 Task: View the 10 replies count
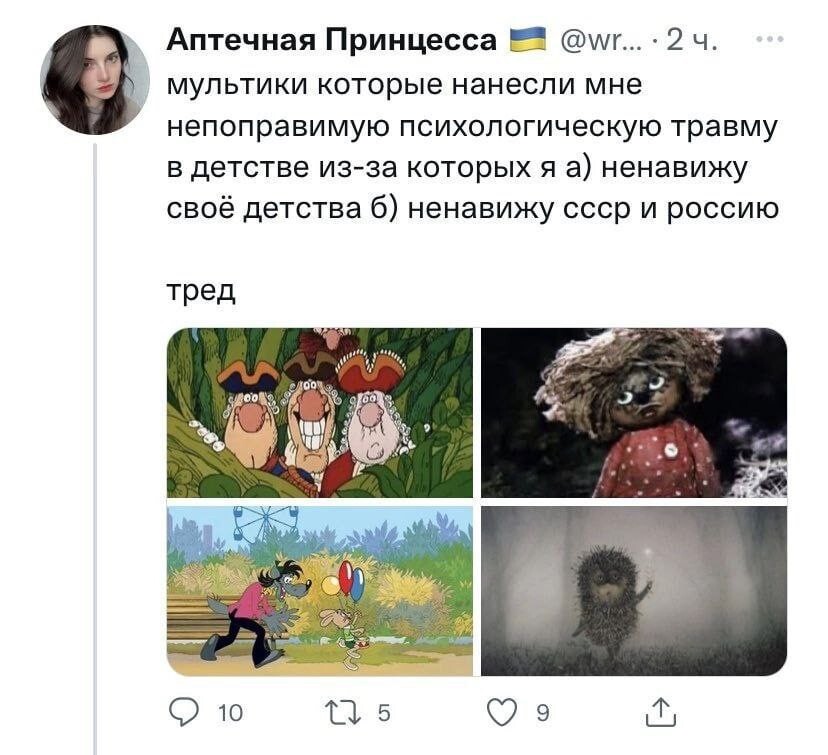[230, 713]
